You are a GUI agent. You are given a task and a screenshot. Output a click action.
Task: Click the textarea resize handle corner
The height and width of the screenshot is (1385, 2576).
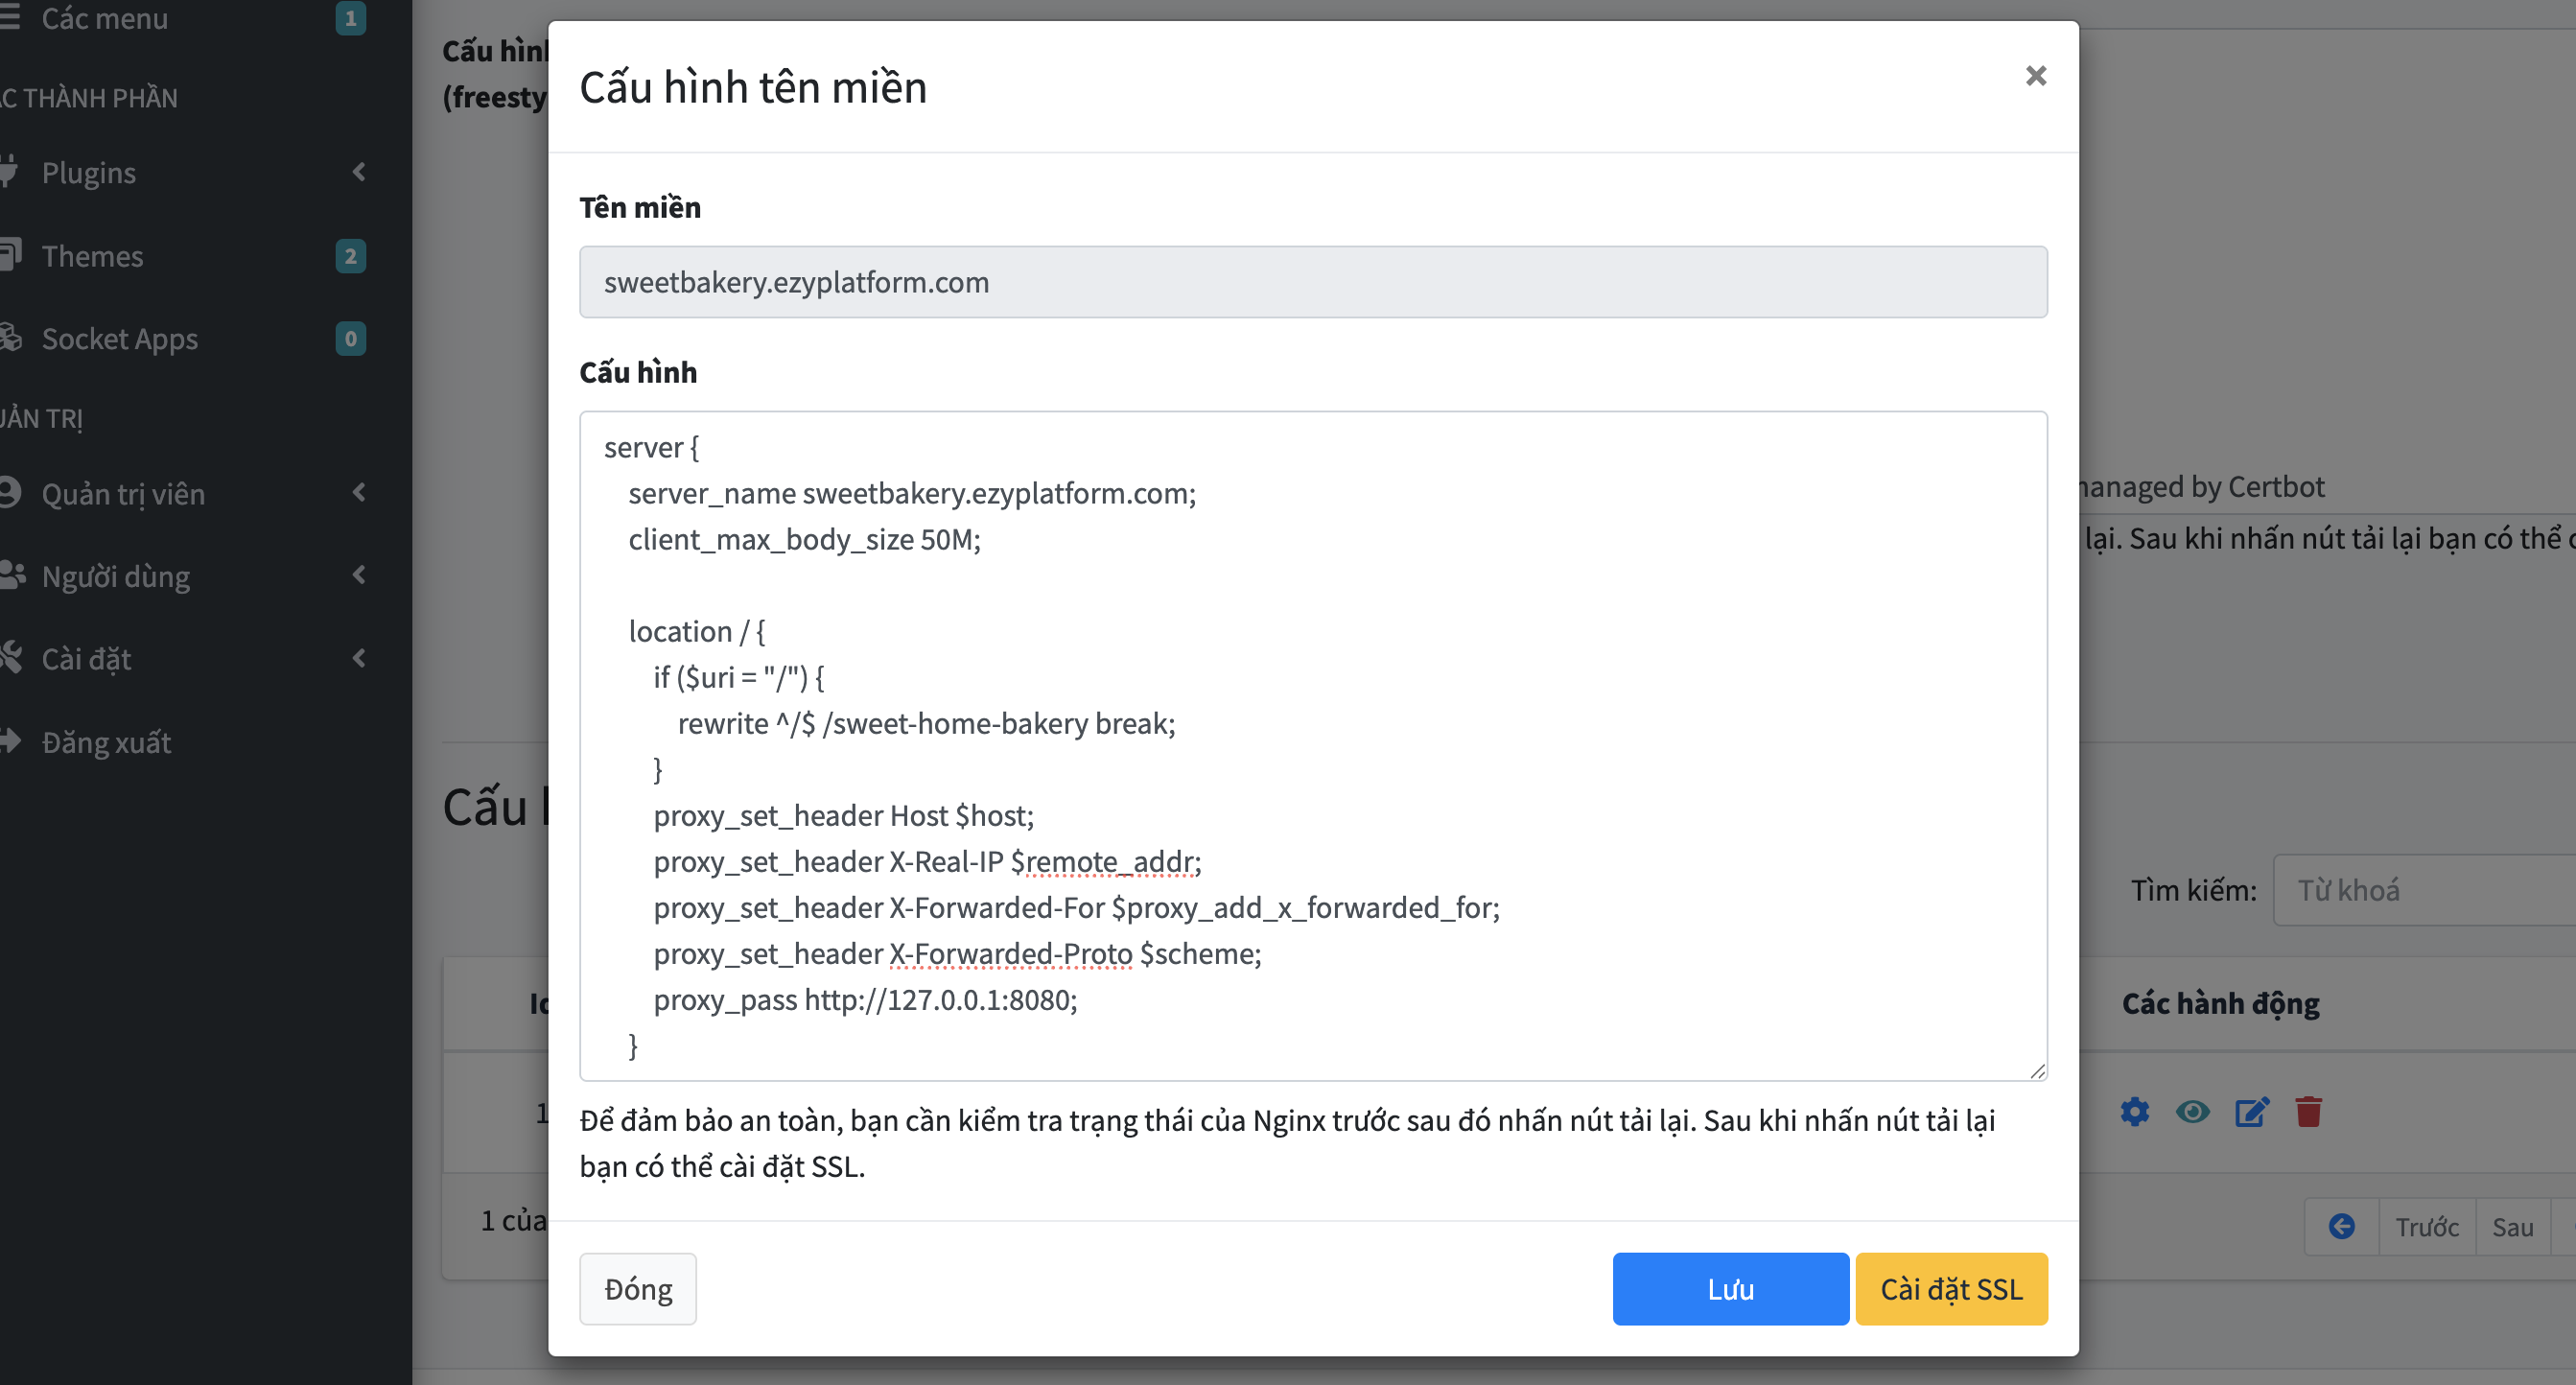2038,1071
